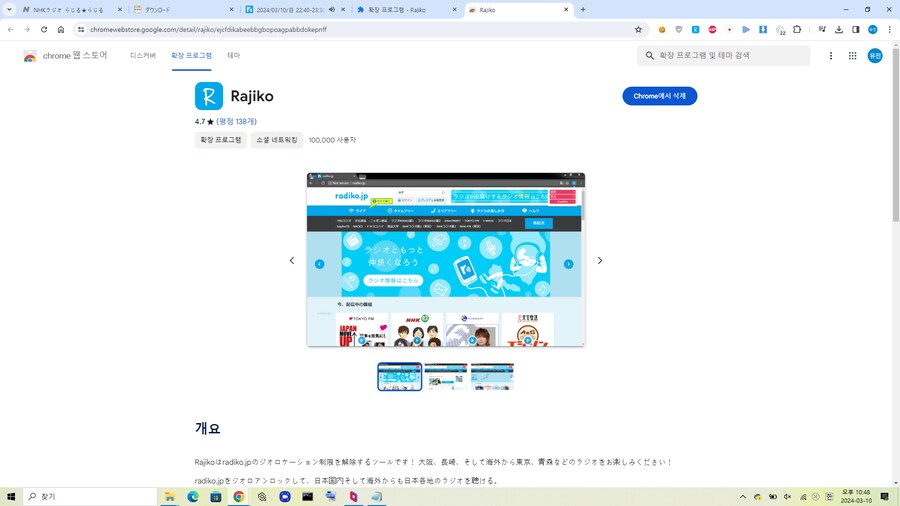Click Chrome에서 삭제 button
Screen dimensions: 900x506
[x=660, y=96]
